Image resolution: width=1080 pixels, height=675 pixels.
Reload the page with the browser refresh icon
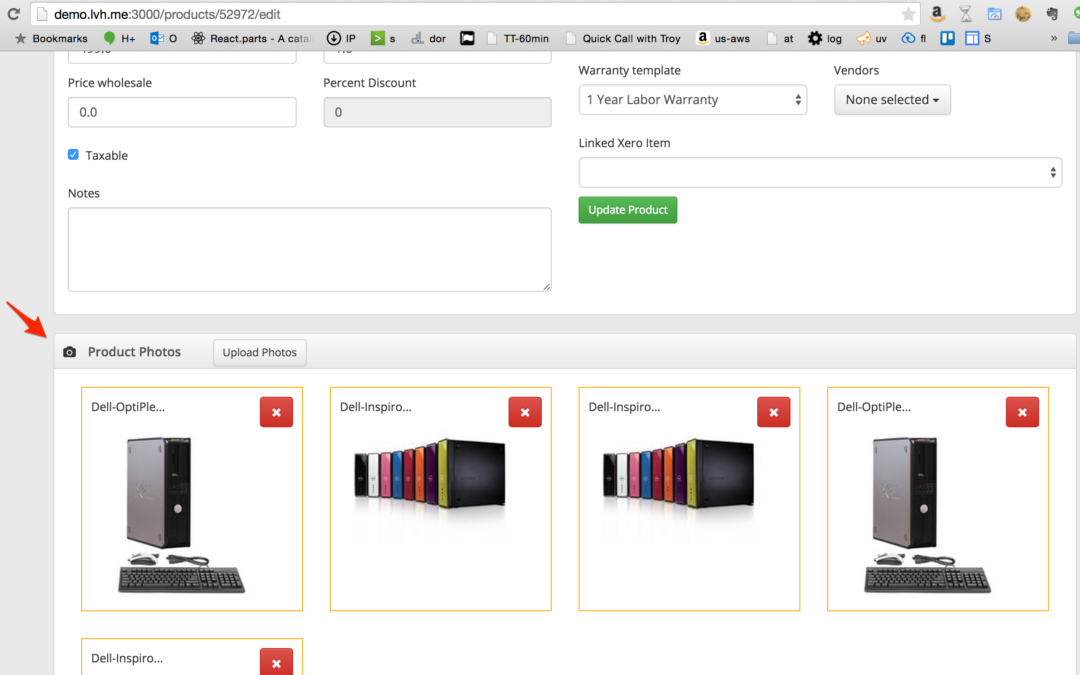[x=13, y=14]
